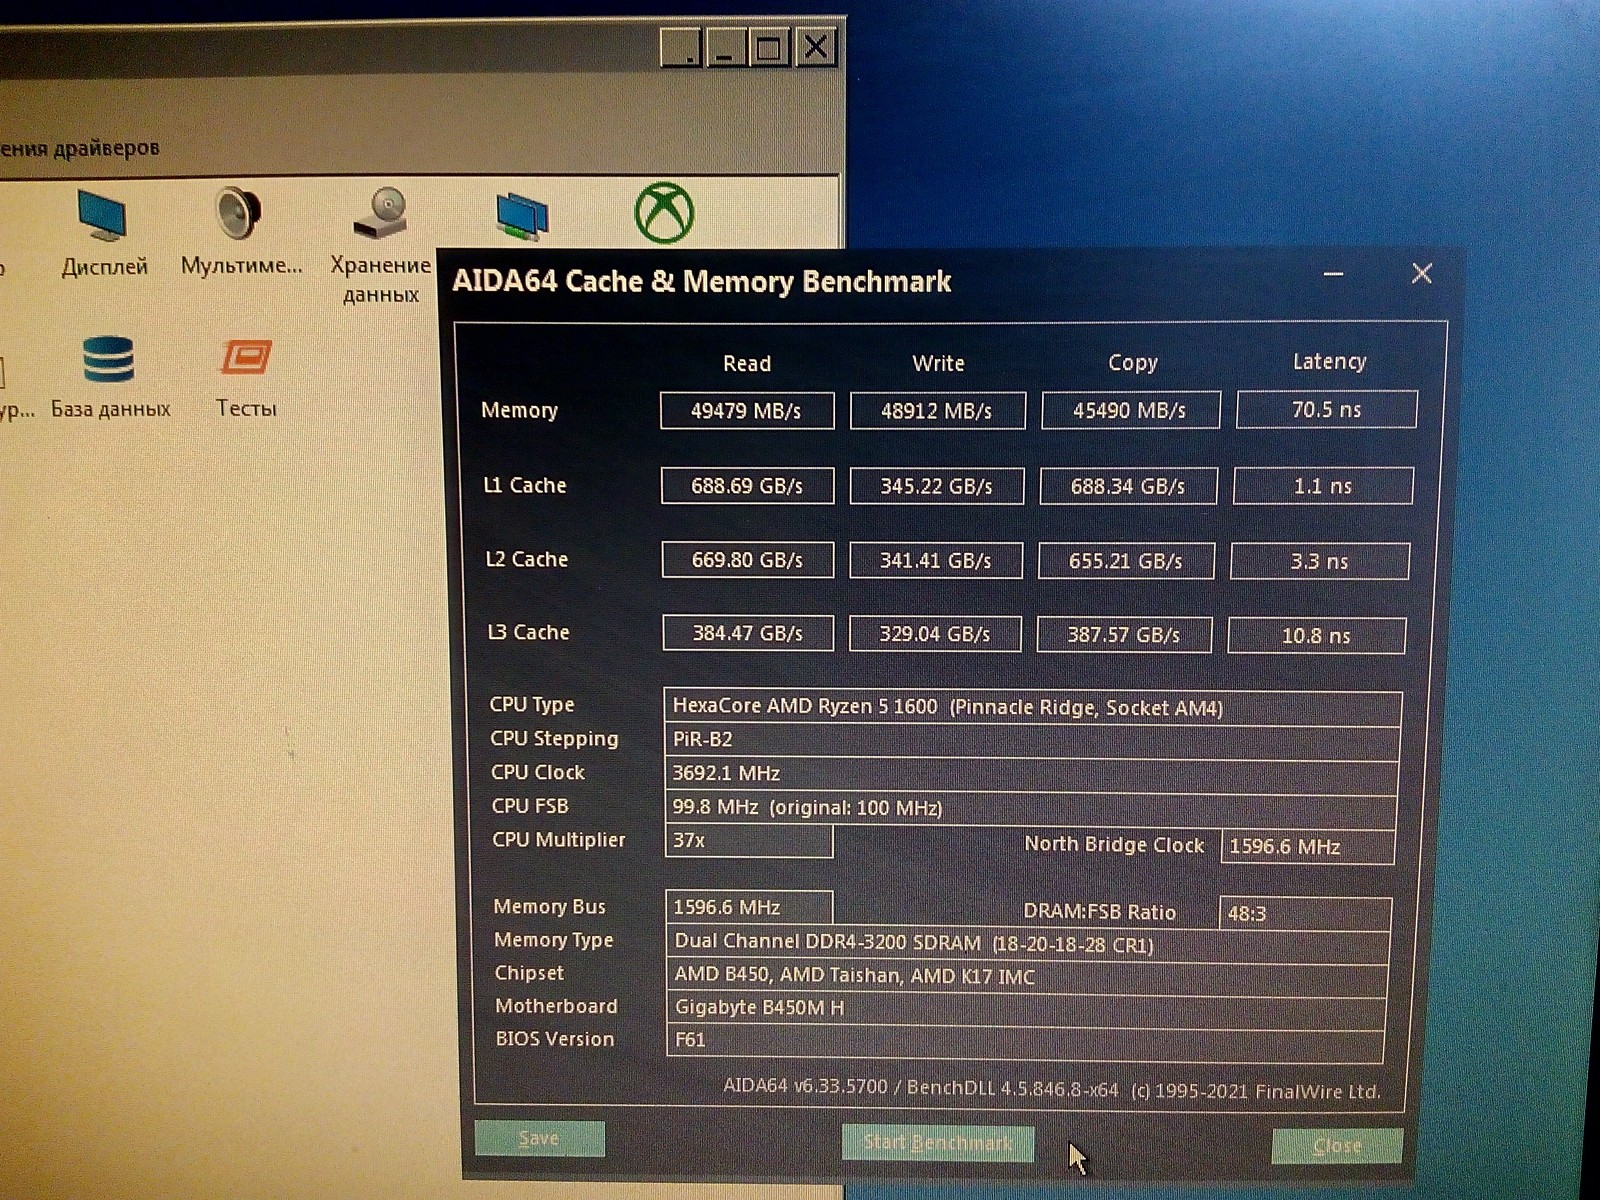
Task: Close the background AIDA64 window
Action: [x=816, y=47]
